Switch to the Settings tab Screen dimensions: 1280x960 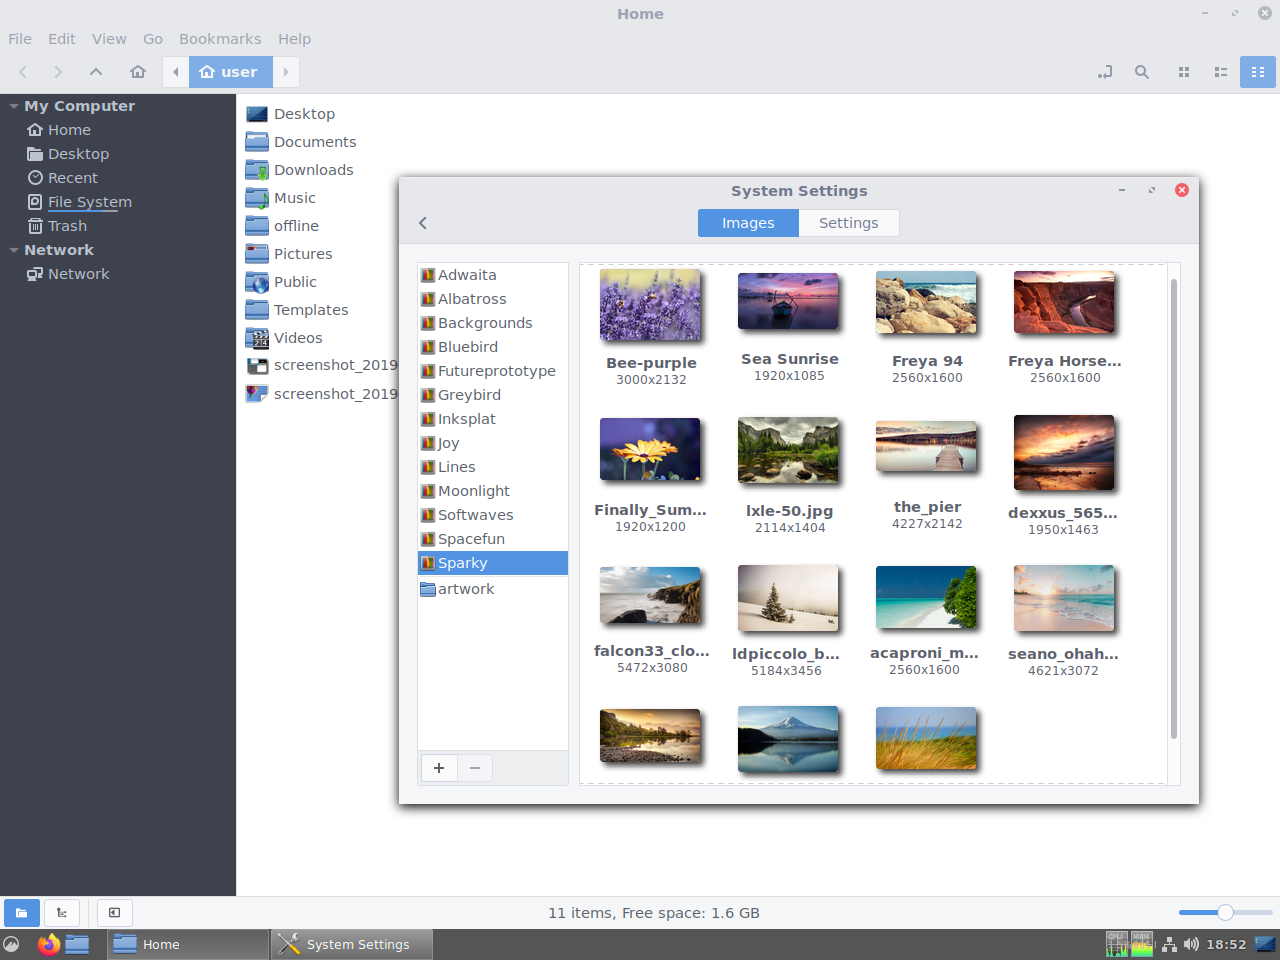tap(849, 223)
